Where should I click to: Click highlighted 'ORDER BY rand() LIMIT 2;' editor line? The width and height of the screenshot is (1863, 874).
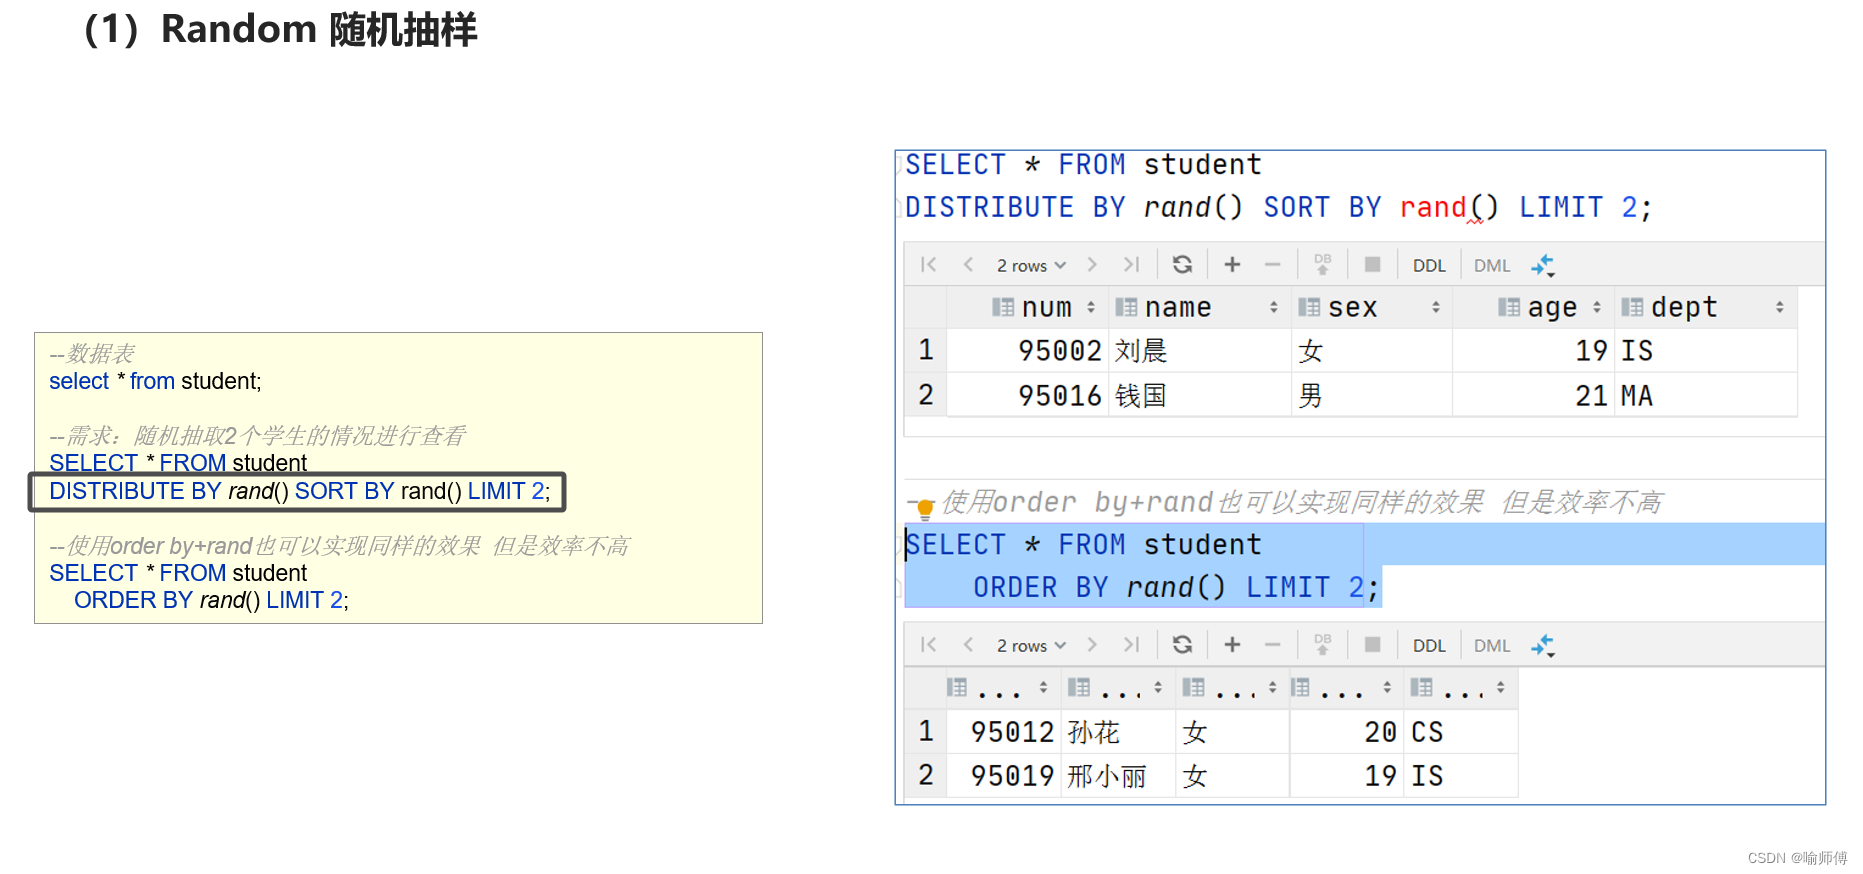pos(1176,587)
